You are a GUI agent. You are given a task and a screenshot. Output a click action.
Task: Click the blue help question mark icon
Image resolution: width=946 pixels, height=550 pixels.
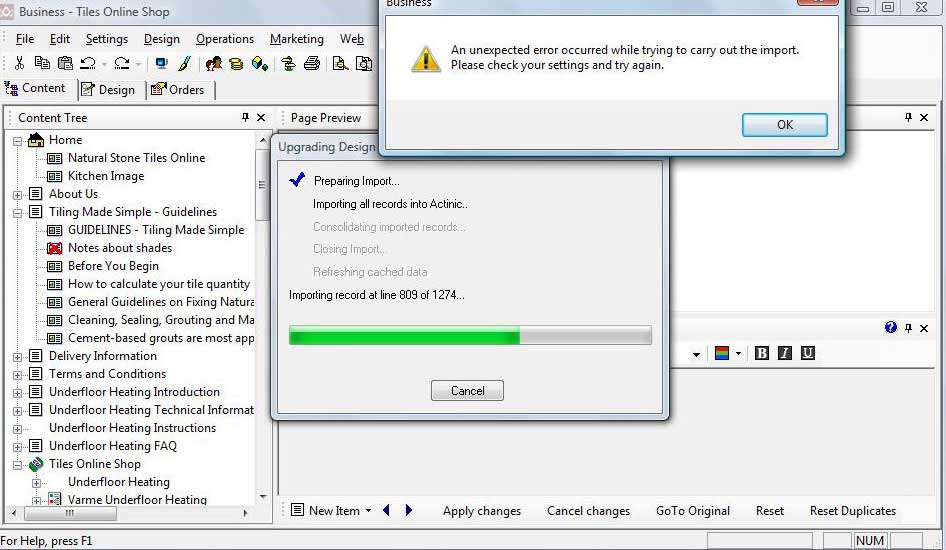pyautogui.click(x=891, y=327)
